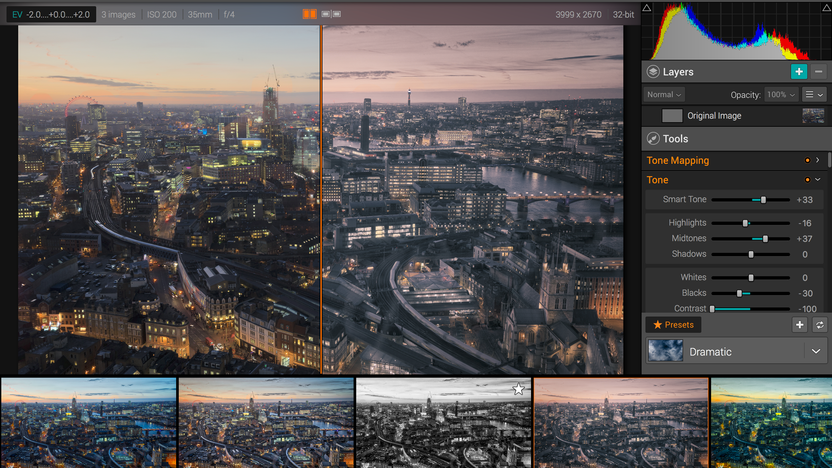The width and height of the screenshot is (832, 468).
Task: Click the Tools brush icon
Action: [653, 138]
